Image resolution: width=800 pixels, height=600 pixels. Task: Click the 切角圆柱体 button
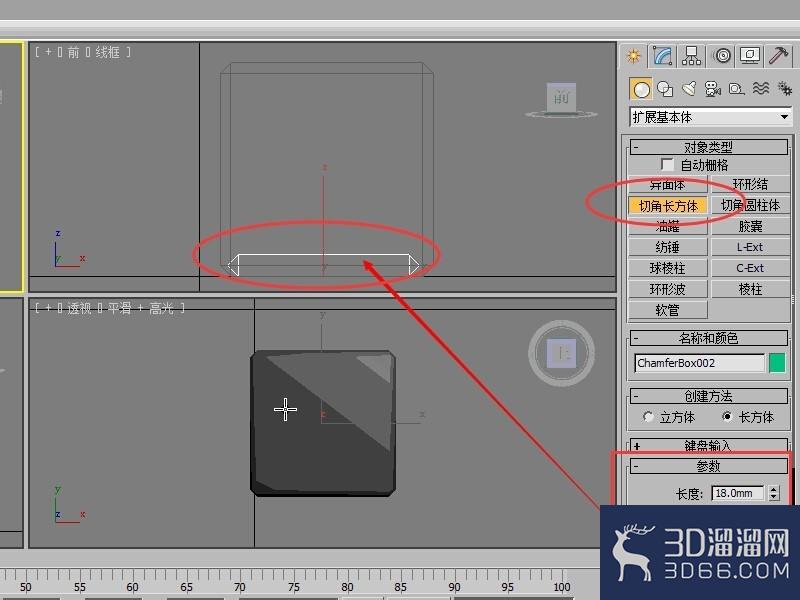tap(750, 206)
